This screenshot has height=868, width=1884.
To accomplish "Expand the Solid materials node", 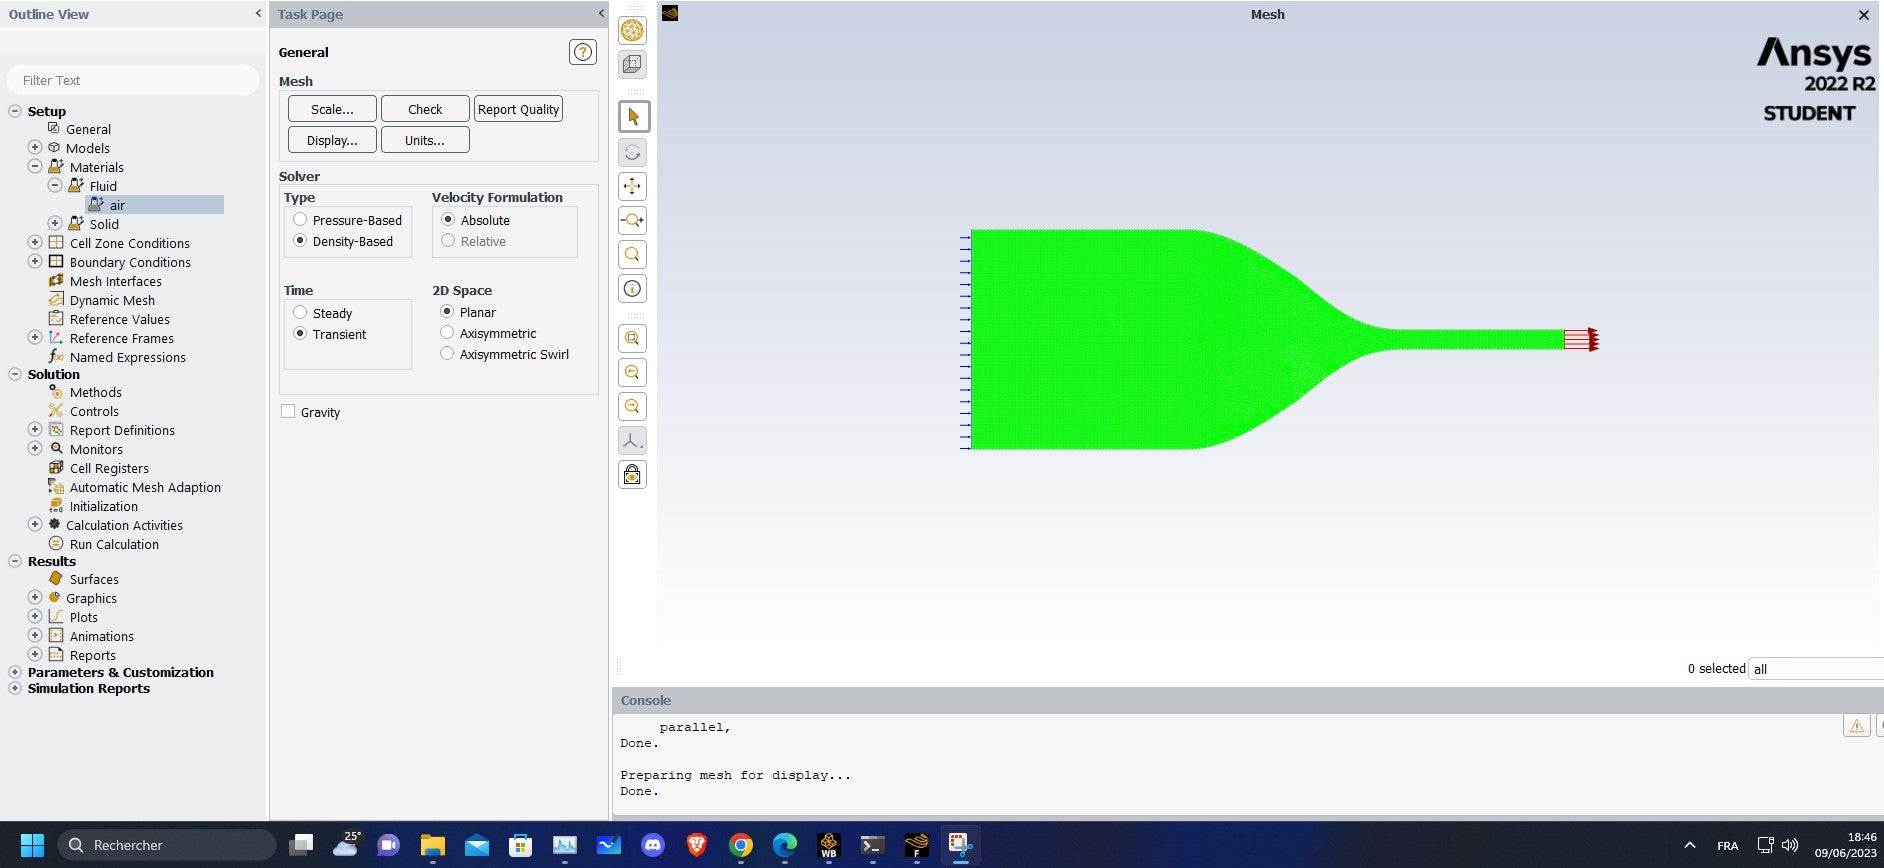I will pos(55,223).
